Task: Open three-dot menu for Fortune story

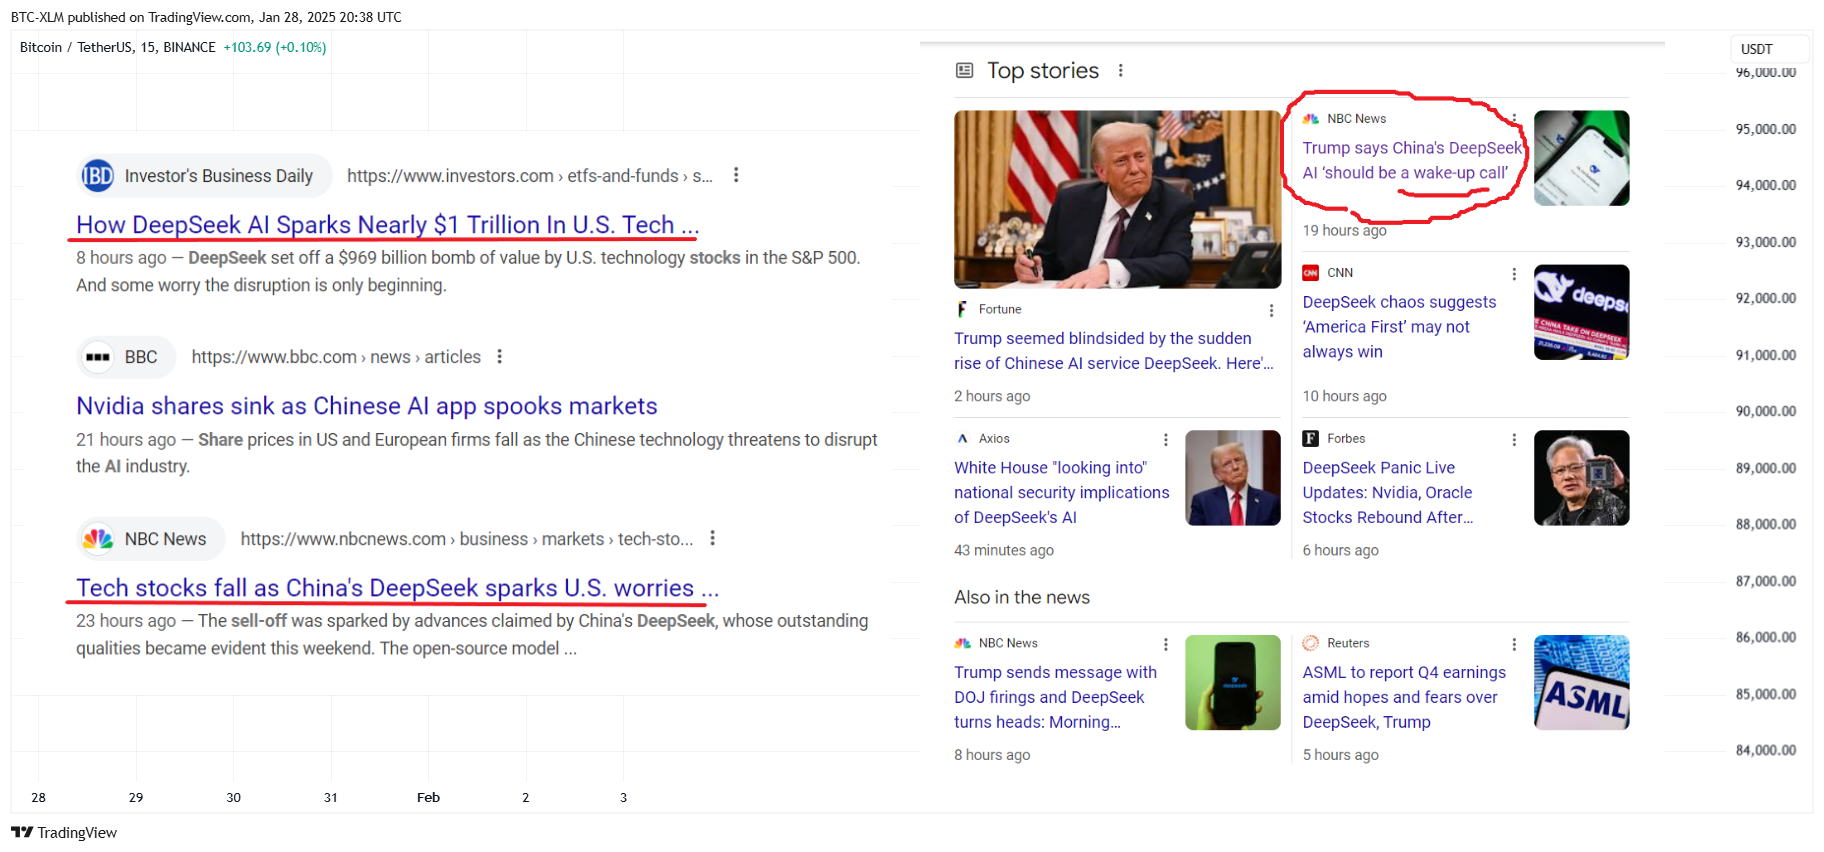Action: pos(1271,310)
